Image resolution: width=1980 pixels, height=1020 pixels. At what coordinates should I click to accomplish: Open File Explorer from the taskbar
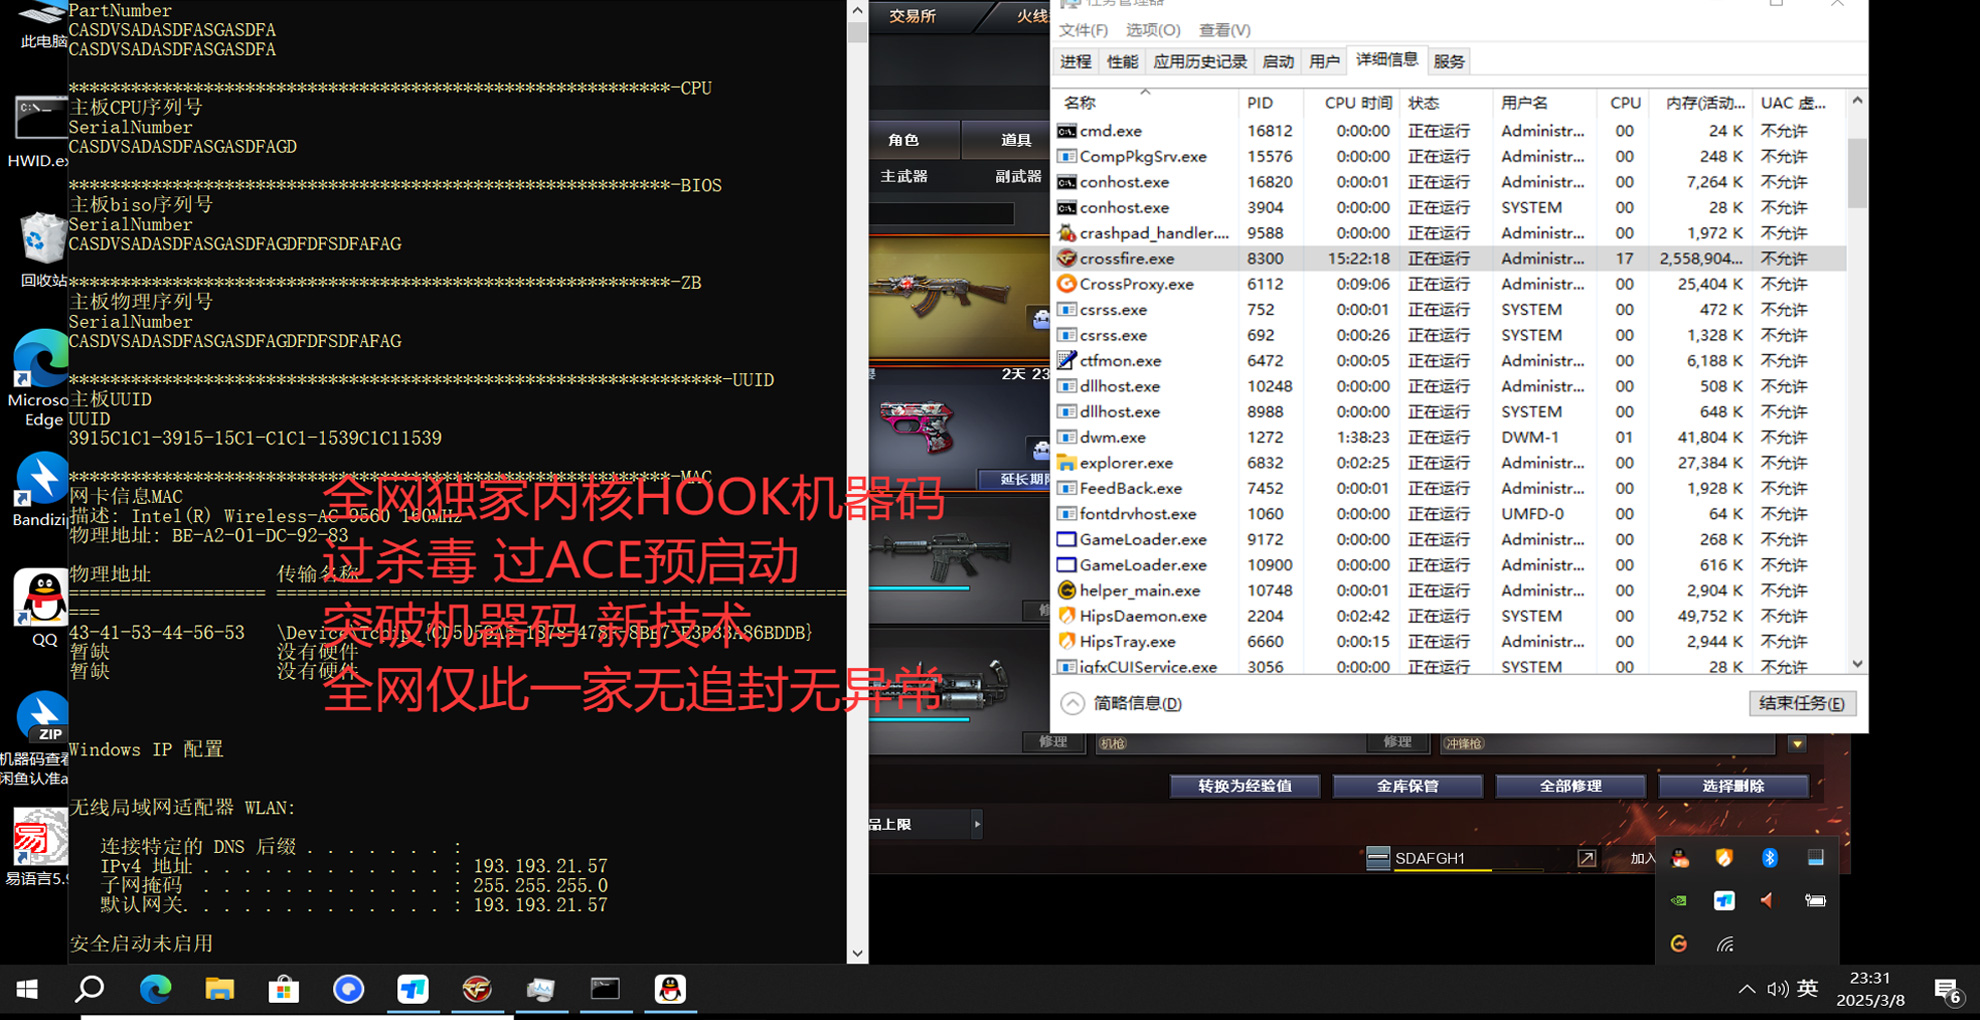220,989
